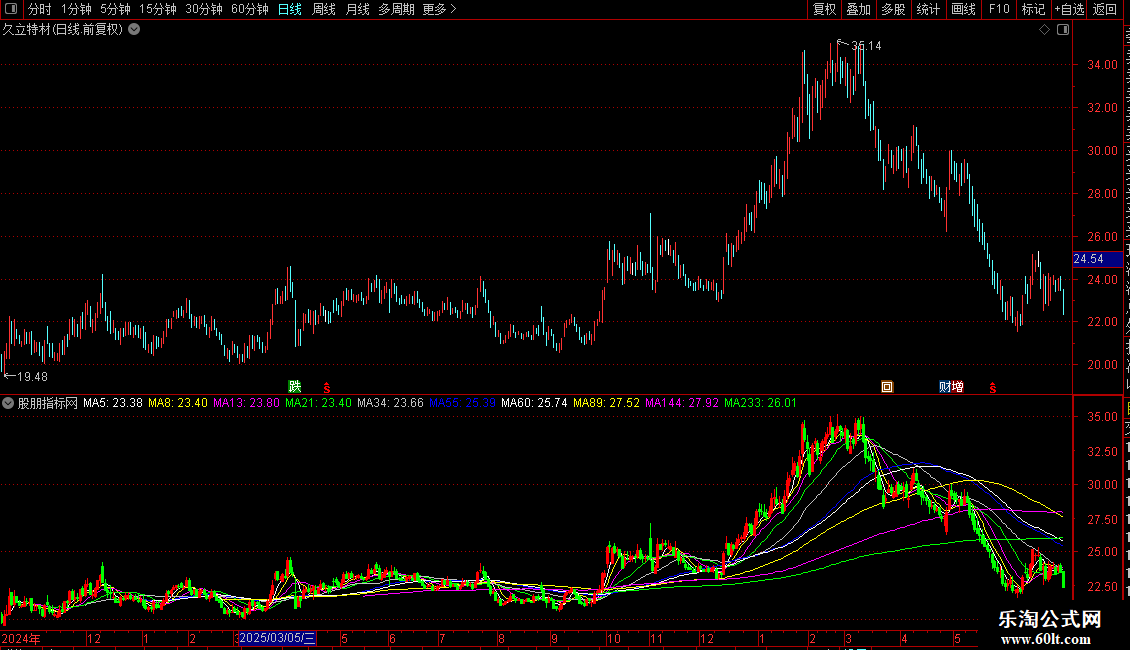Click the red S marker near 财增
Screen dimensions: 1130x650
992,388
